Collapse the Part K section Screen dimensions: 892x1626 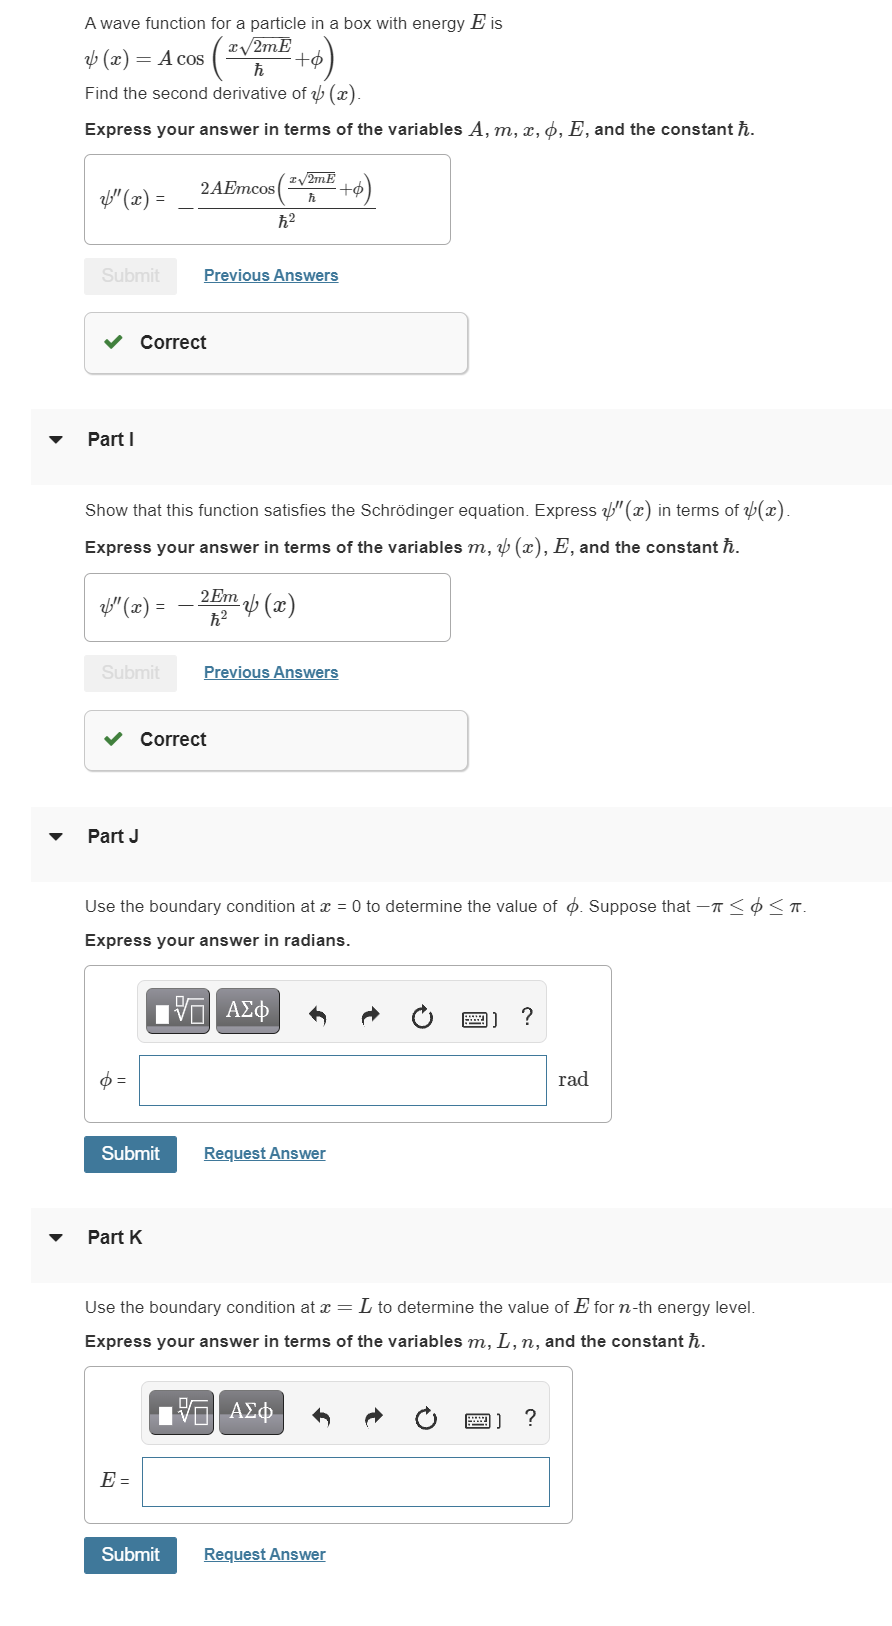tap(56, 1237)
